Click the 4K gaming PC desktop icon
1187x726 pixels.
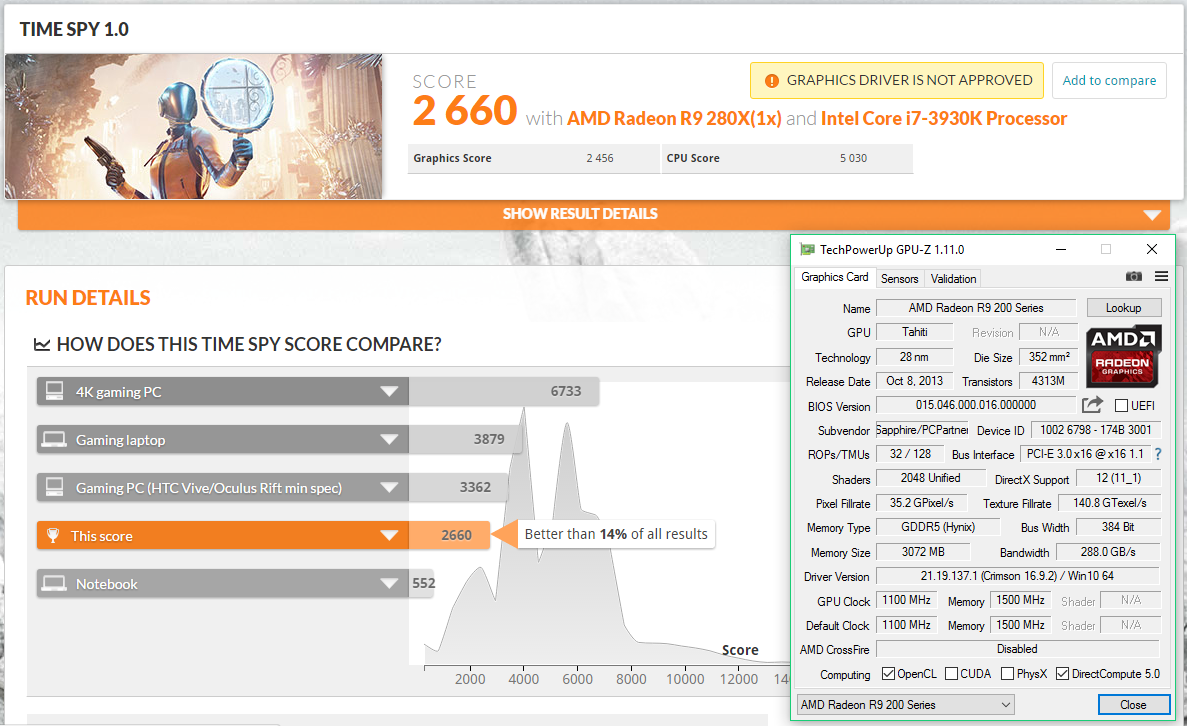(x=54, y=392)
